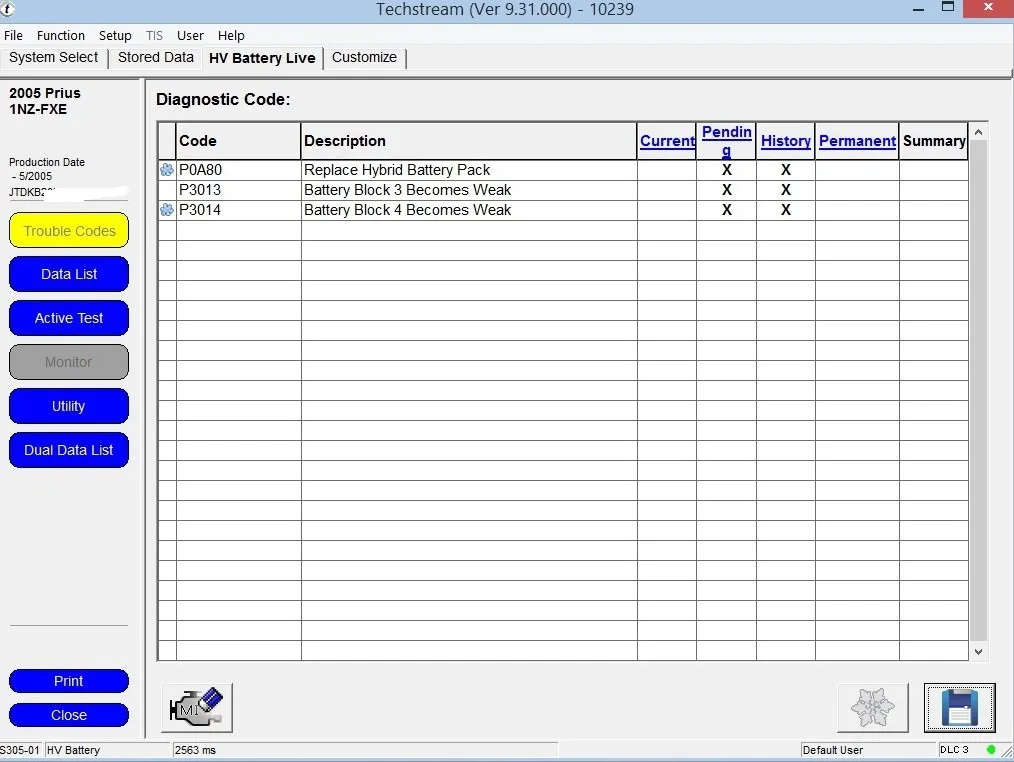
Task: Click the '2563 ms' status bar value
Action: [x=195, y=750]
